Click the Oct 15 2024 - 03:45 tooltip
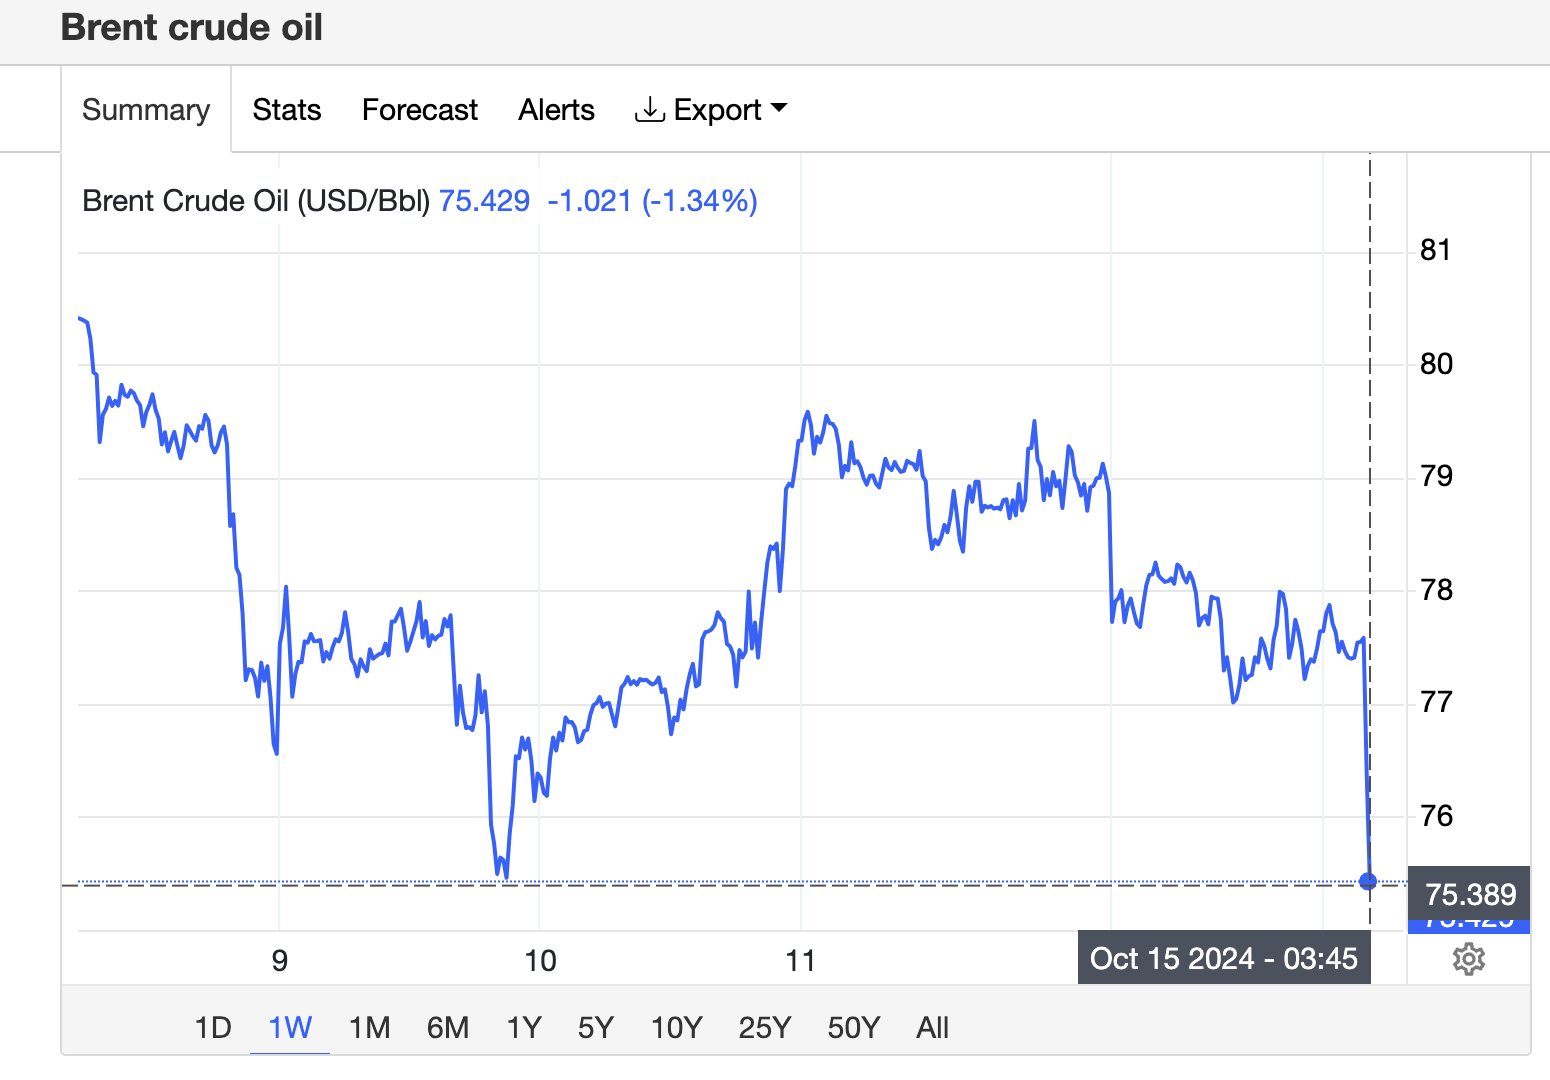Image resolution: width=1550 pixels, height=1080 pixels. pyautogui.click(x=1224, y=958)
